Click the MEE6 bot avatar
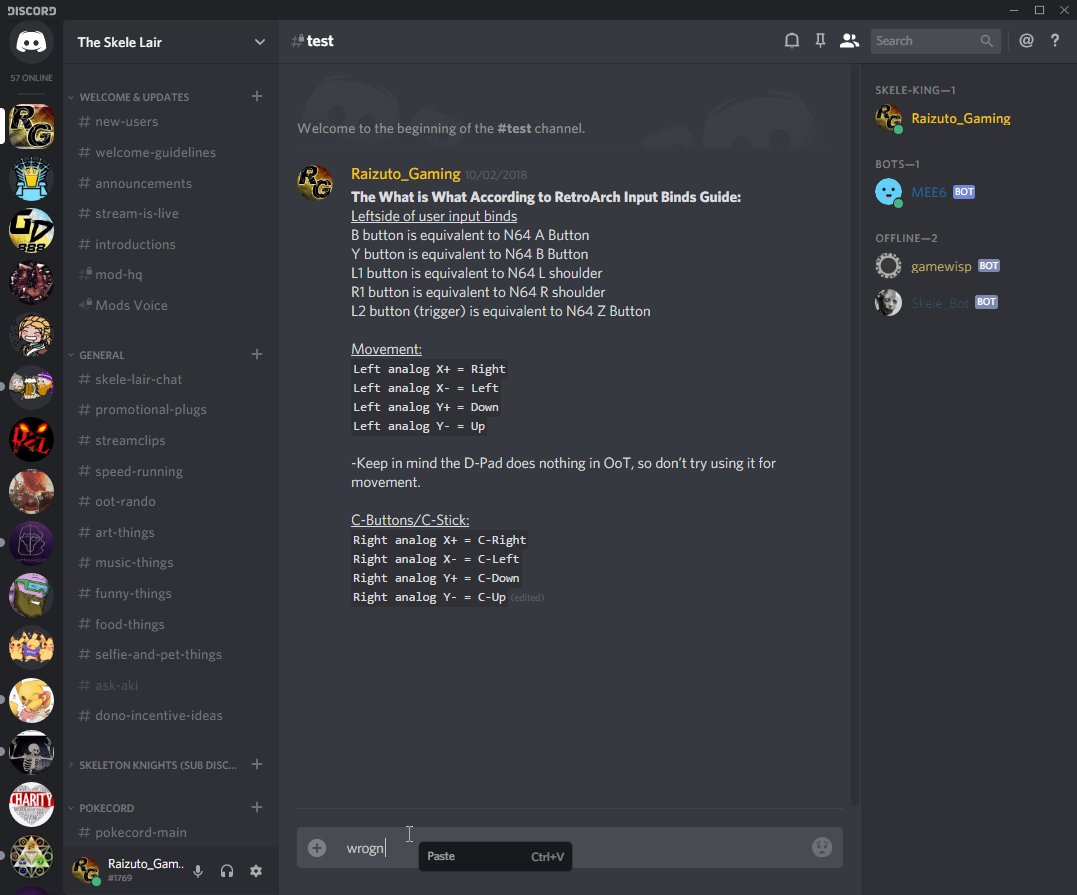 tap(888, 191)
